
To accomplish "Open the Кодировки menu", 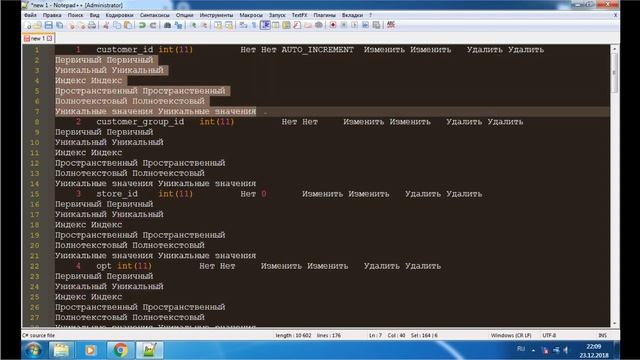I will pos(119,15).
